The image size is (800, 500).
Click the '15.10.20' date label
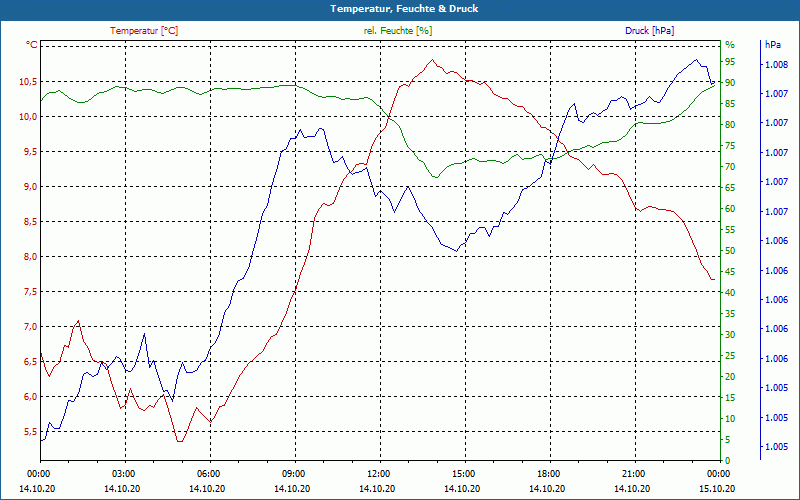click(x=717, y=489)
